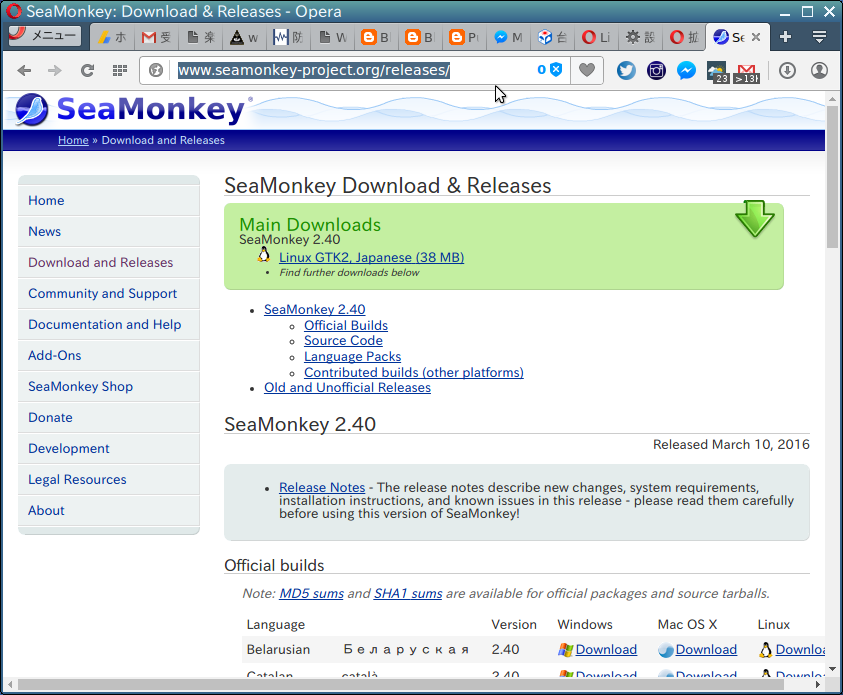Open Documentation and Help in sidebar
The height and width of the screenshot is (695, 843).
pyautogui.click(x=109, y=325)
